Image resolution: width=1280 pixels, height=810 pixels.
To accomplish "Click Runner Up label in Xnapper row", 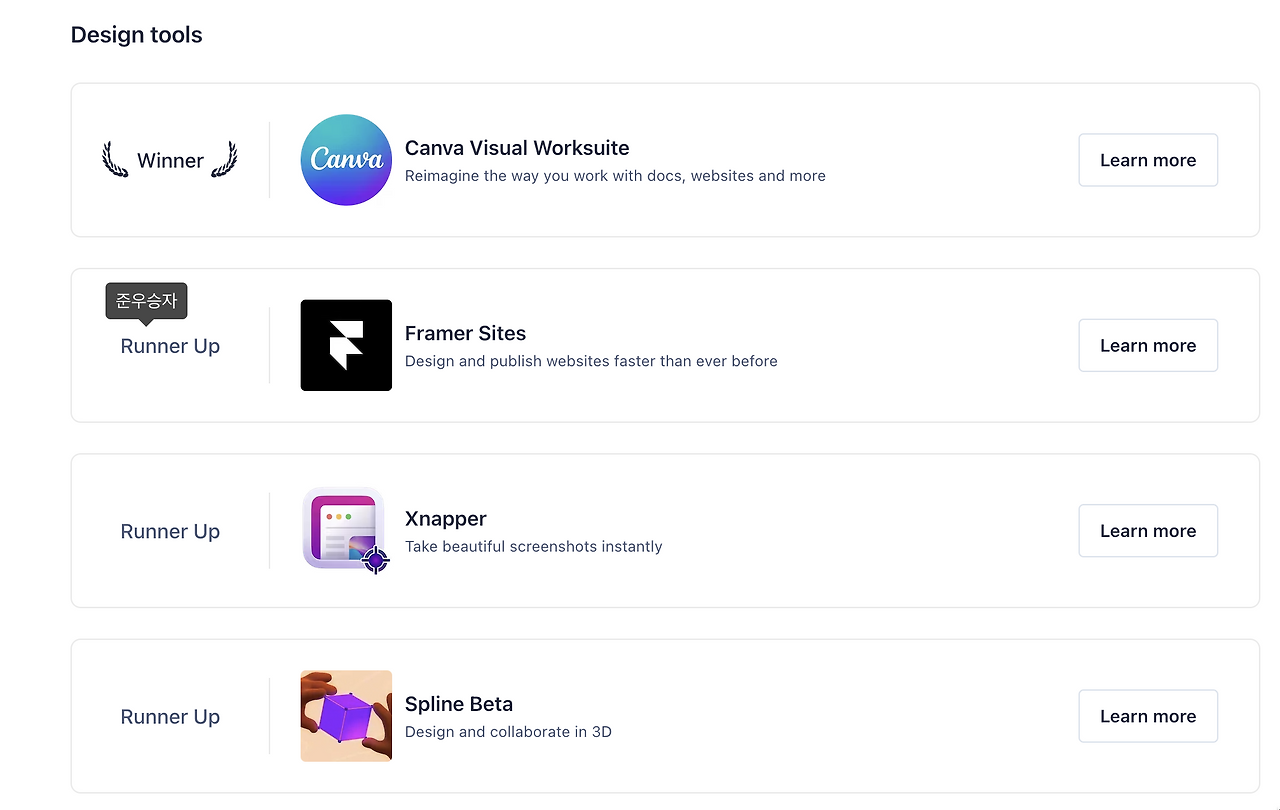I will [170, 531].
